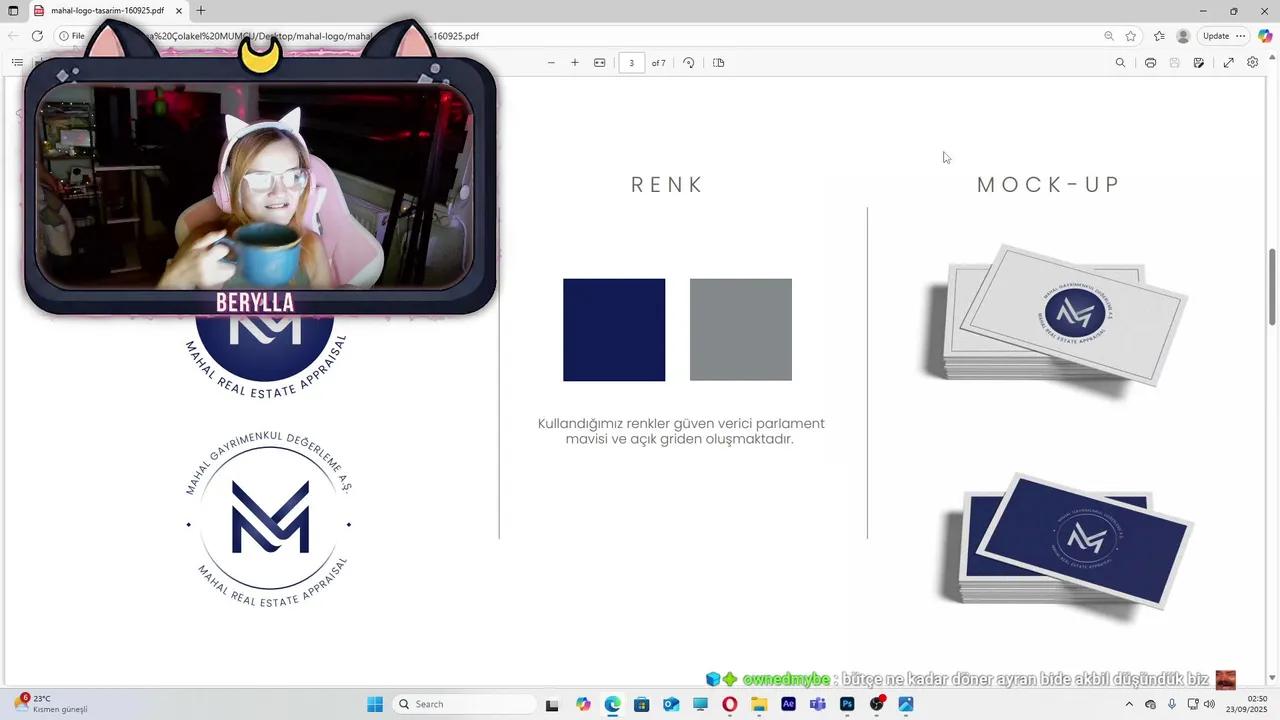Click the white circular Mahal logo
The width and height of the screenshot is (1280, 720).
(x=269, y=520)
